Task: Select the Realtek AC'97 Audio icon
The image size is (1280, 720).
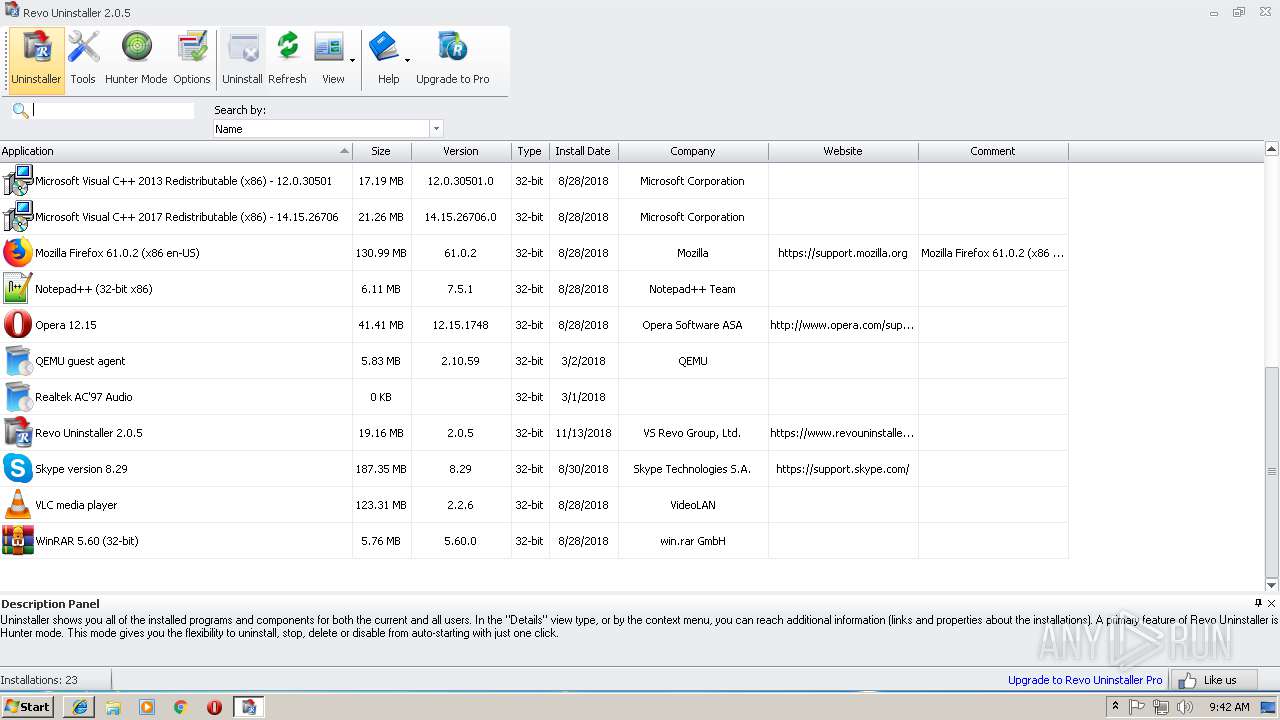Action: (17, 397)
